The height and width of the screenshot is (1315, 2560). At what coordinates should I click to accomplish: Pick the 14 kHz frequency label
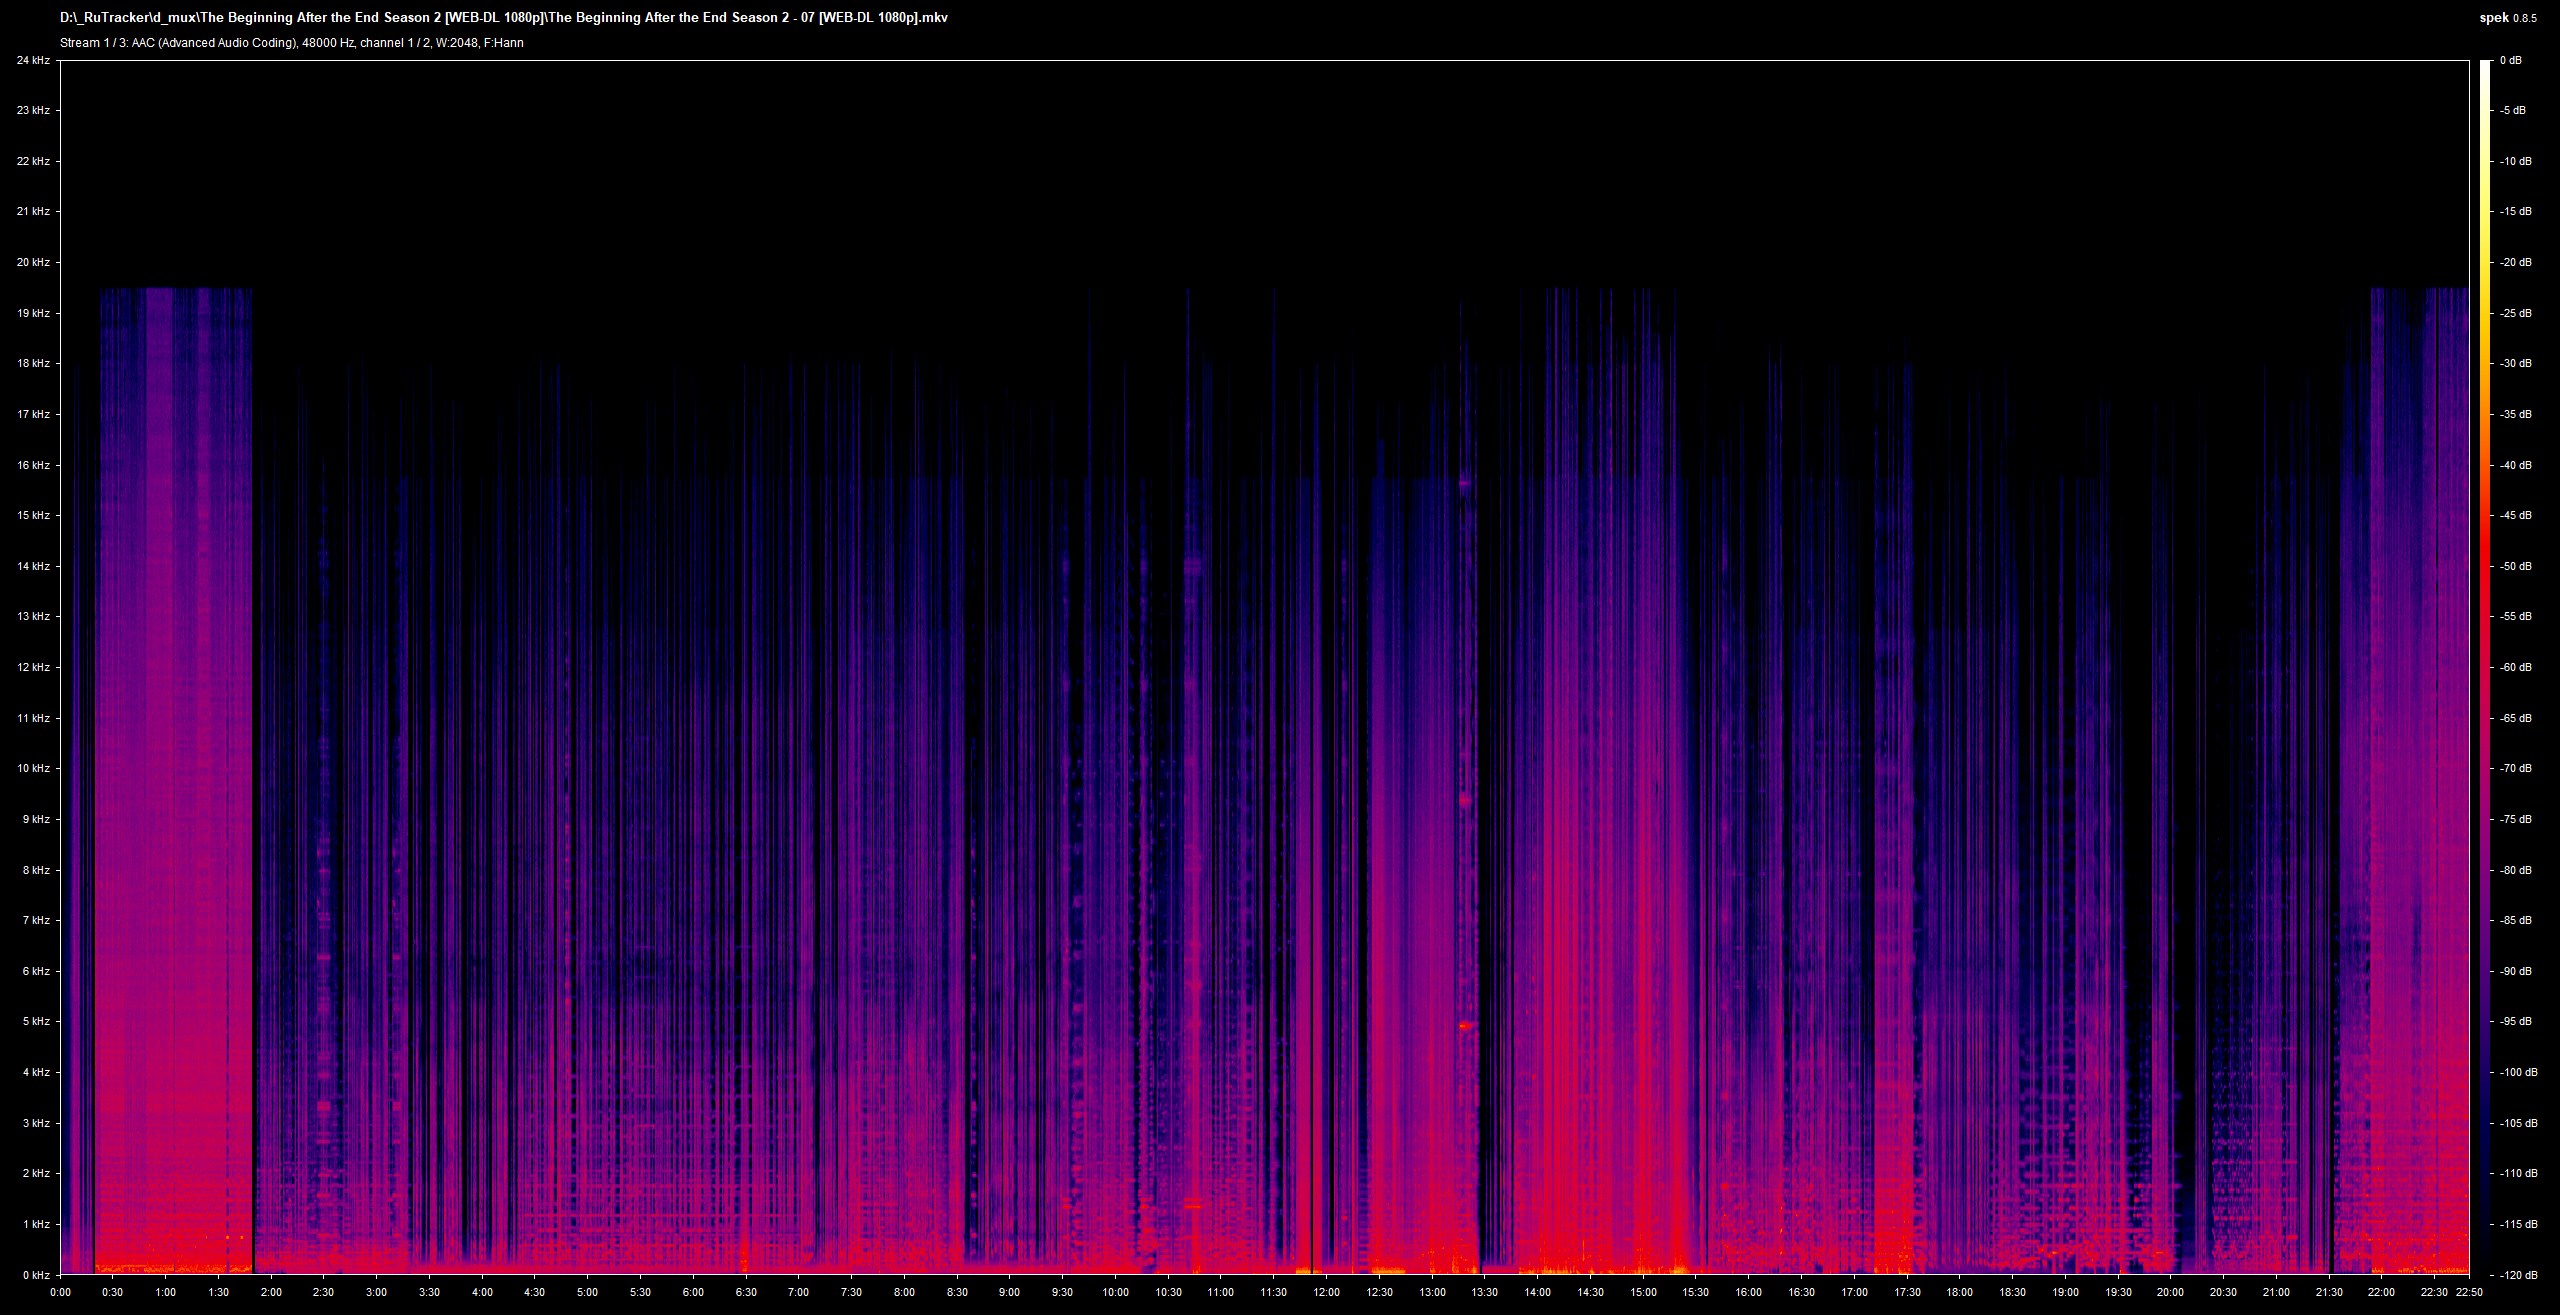click(x=33, y=567)
